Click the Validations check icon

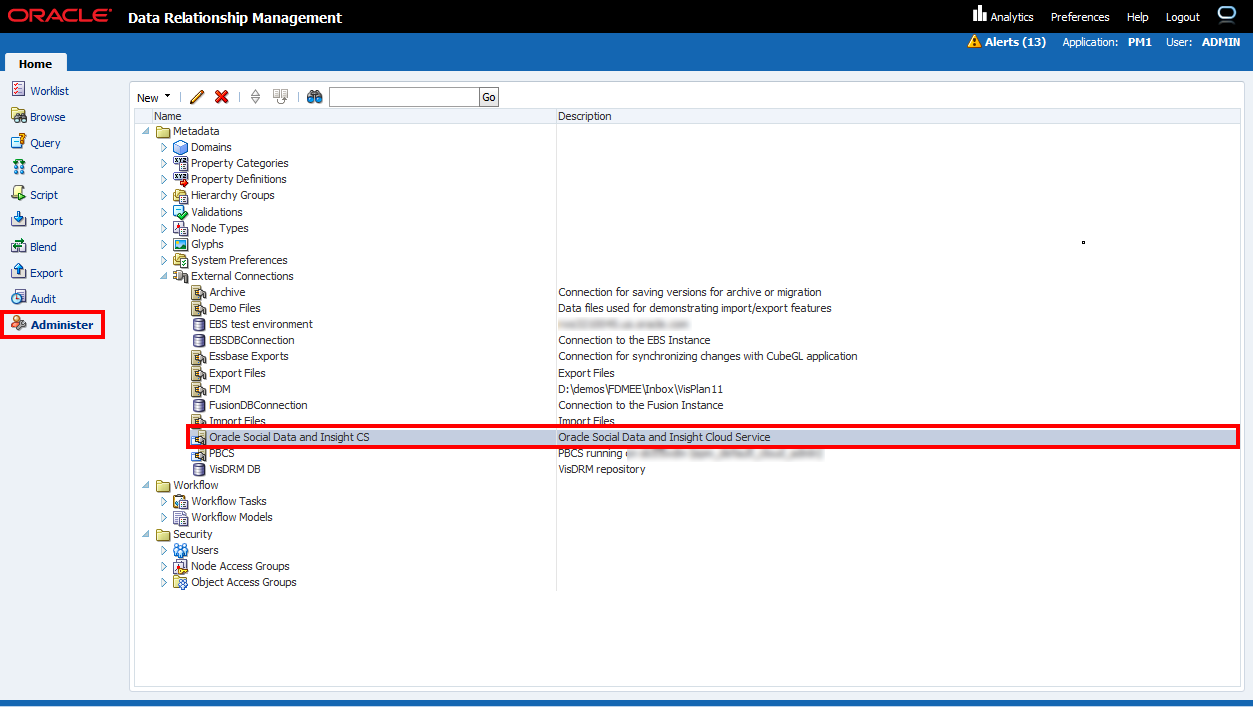coord(181,212)
